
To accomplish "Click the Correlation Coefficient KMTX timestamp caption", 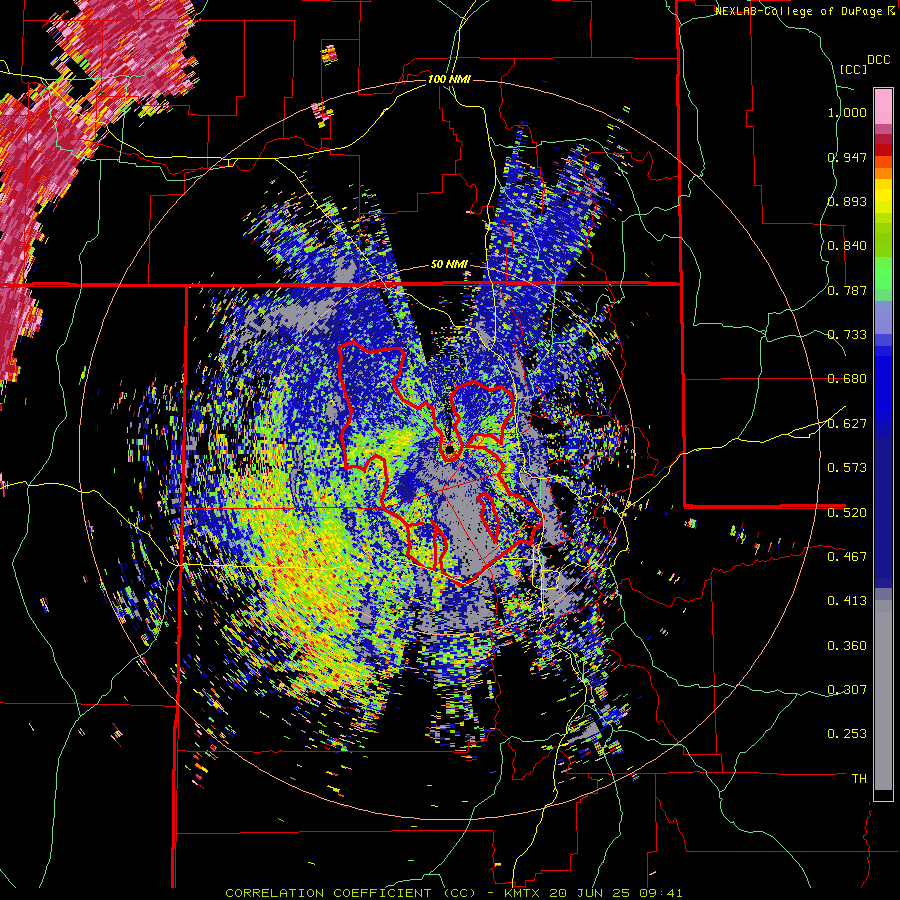I will point(454,893).
